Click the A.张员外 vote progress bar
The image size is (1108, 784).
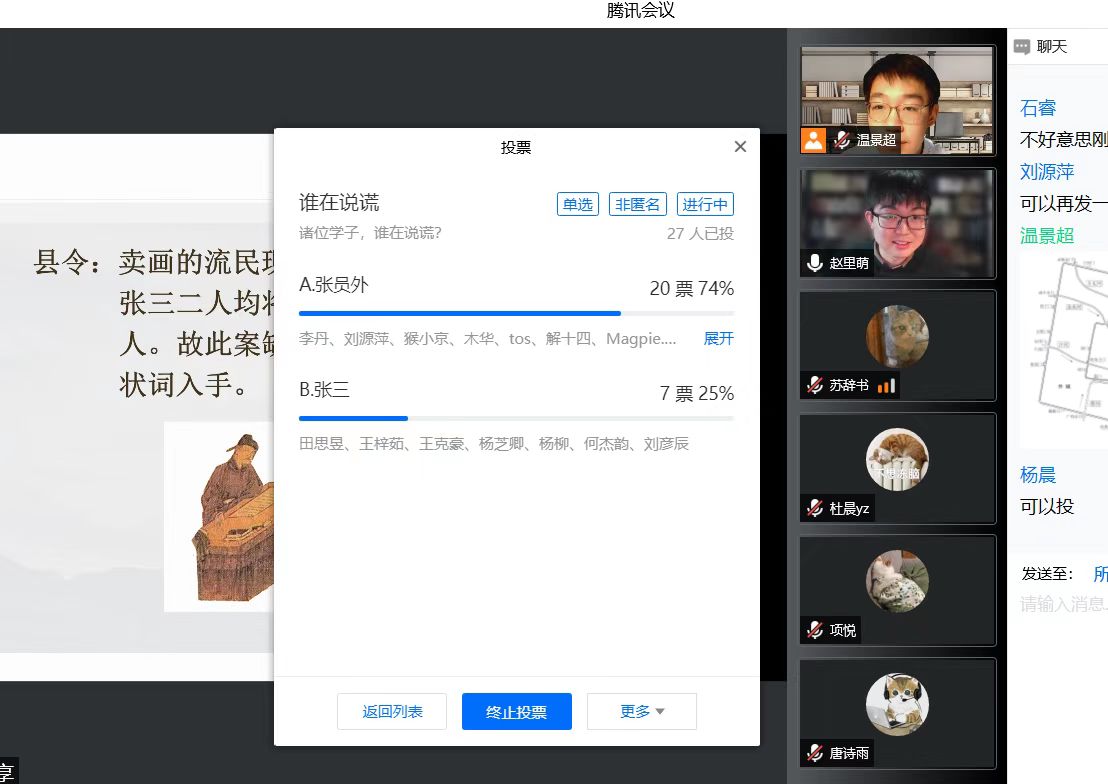pyautogui.click(x=516, y=313)
